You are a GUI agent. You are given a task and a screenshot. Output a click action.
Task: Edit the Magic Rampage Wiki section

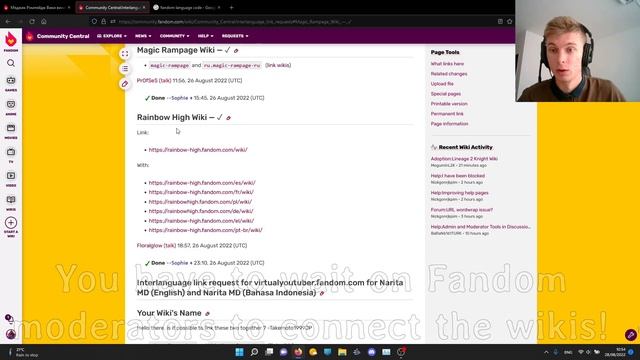tap(236, 51)
